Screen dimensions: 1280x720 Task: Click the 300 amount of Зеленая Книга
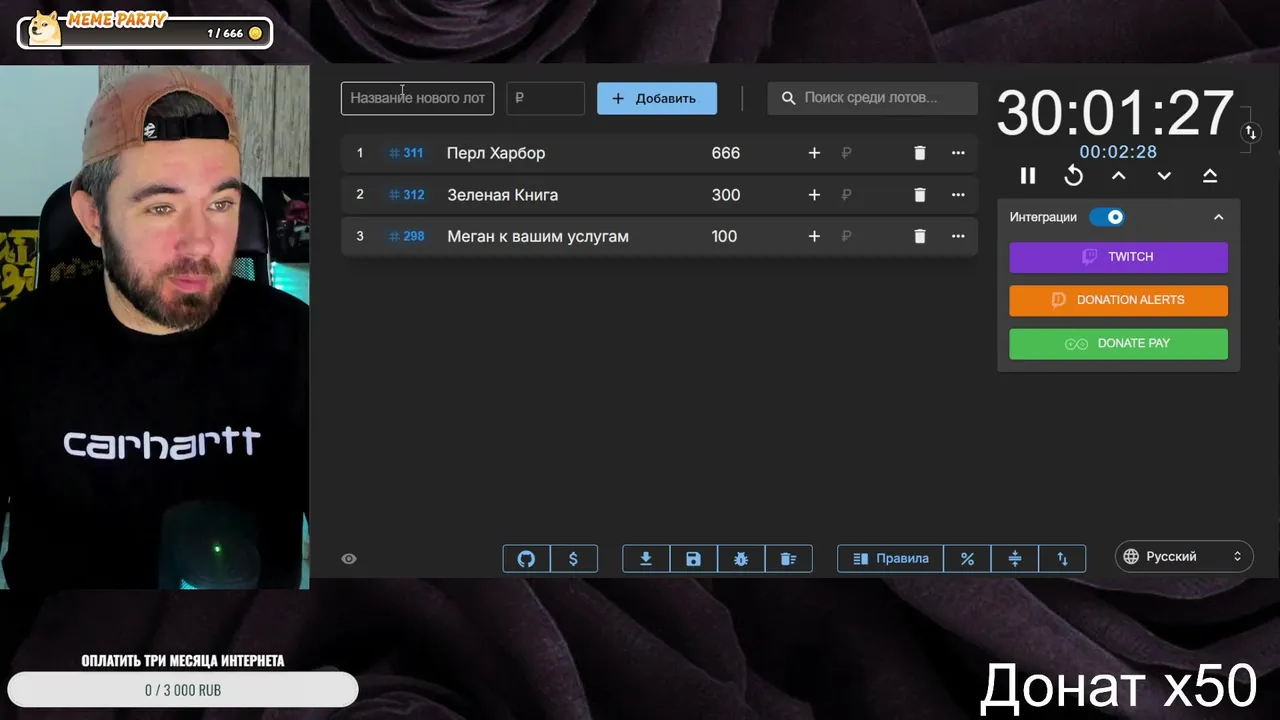[726, 195]
